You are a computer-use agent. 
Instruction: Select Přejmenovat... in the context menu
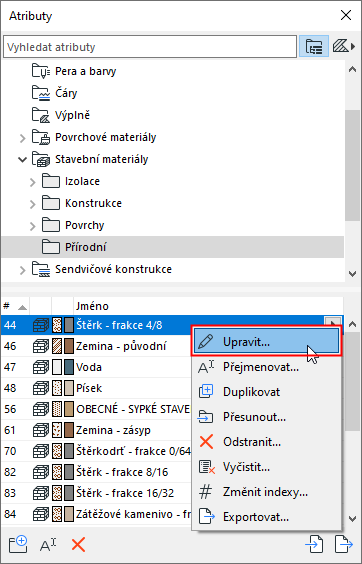266,367
